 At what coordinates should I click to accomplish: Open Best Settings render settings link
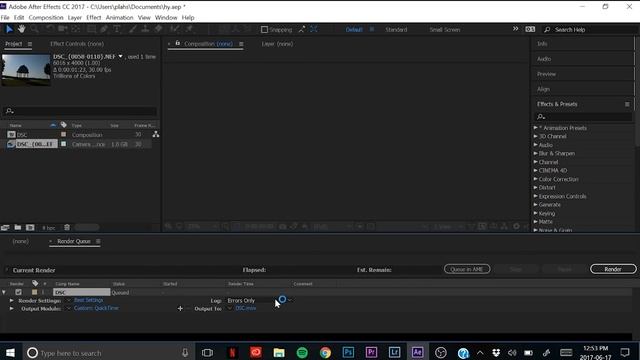coord(89,300)
